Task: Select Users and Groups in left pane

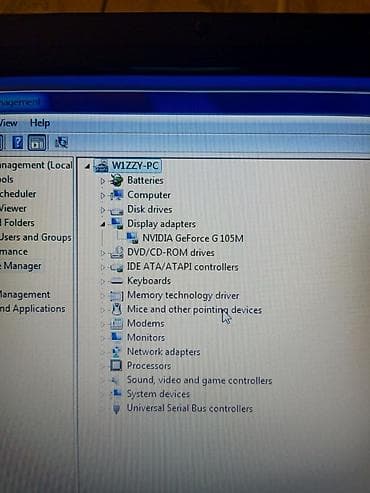Action: 36,237
